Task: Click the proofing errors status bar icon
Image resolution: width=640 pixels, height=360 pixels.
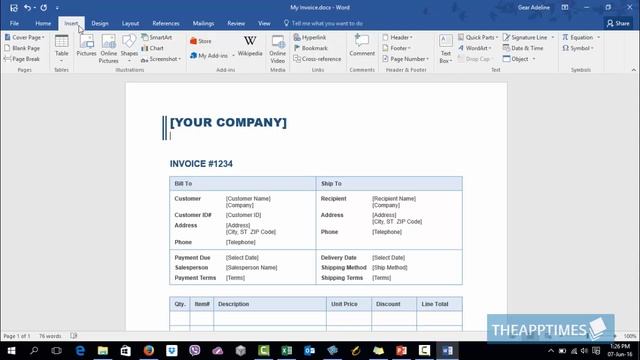Action: (73, 336)
